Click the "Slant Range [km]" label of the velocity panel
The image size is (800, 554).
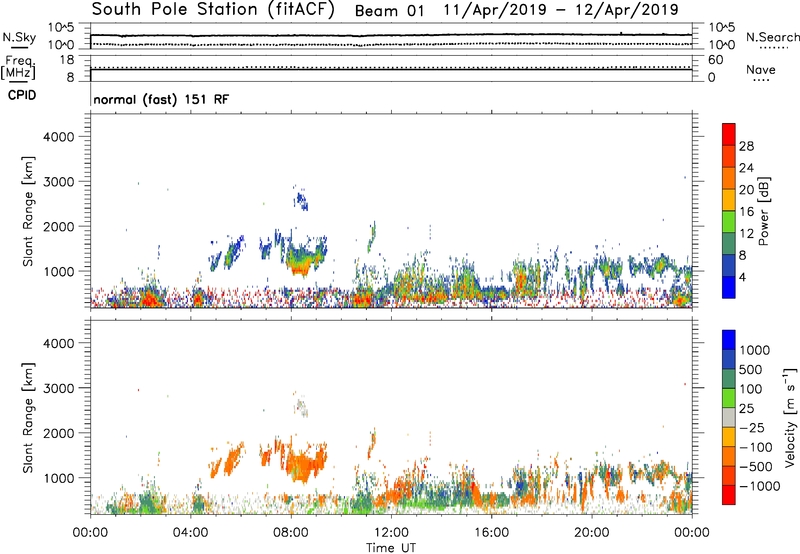point(28,418)
